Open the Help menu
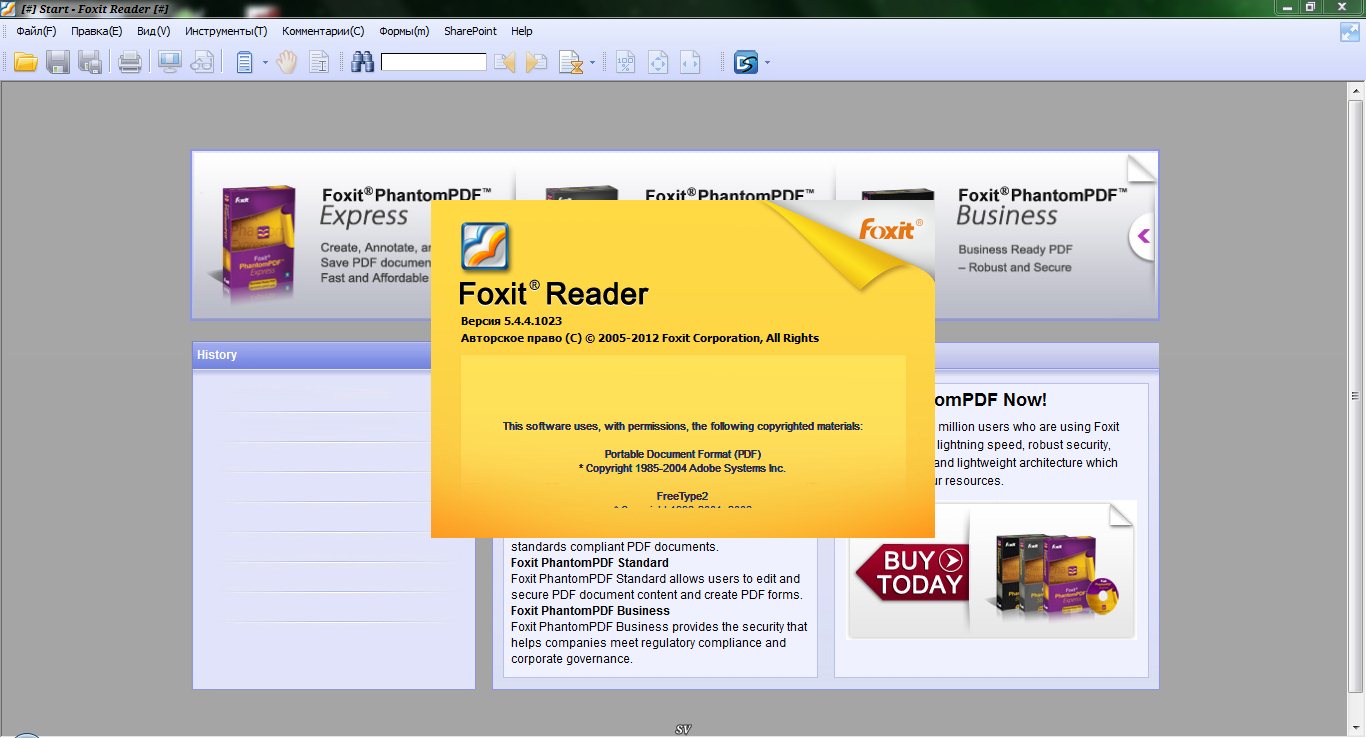Image resolution: width=1366 pixels, height=738 pixels. click(522, 31)
